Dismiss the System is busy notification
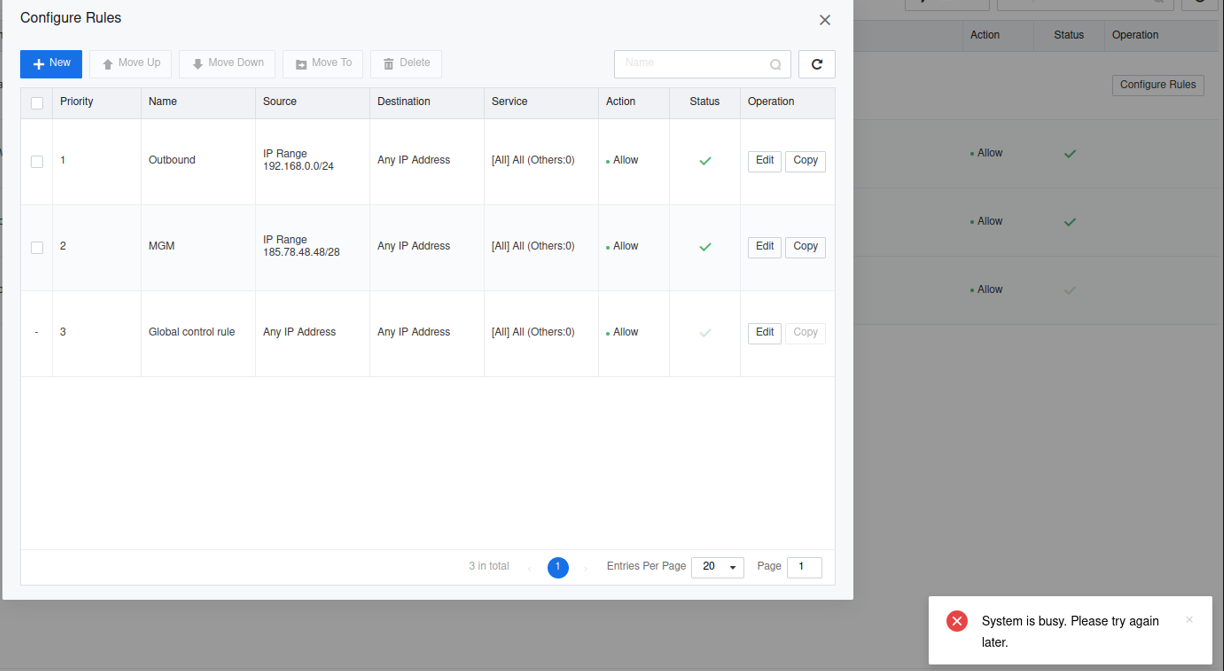Viewport: 1224px width, 671px height. point(1188,620)
